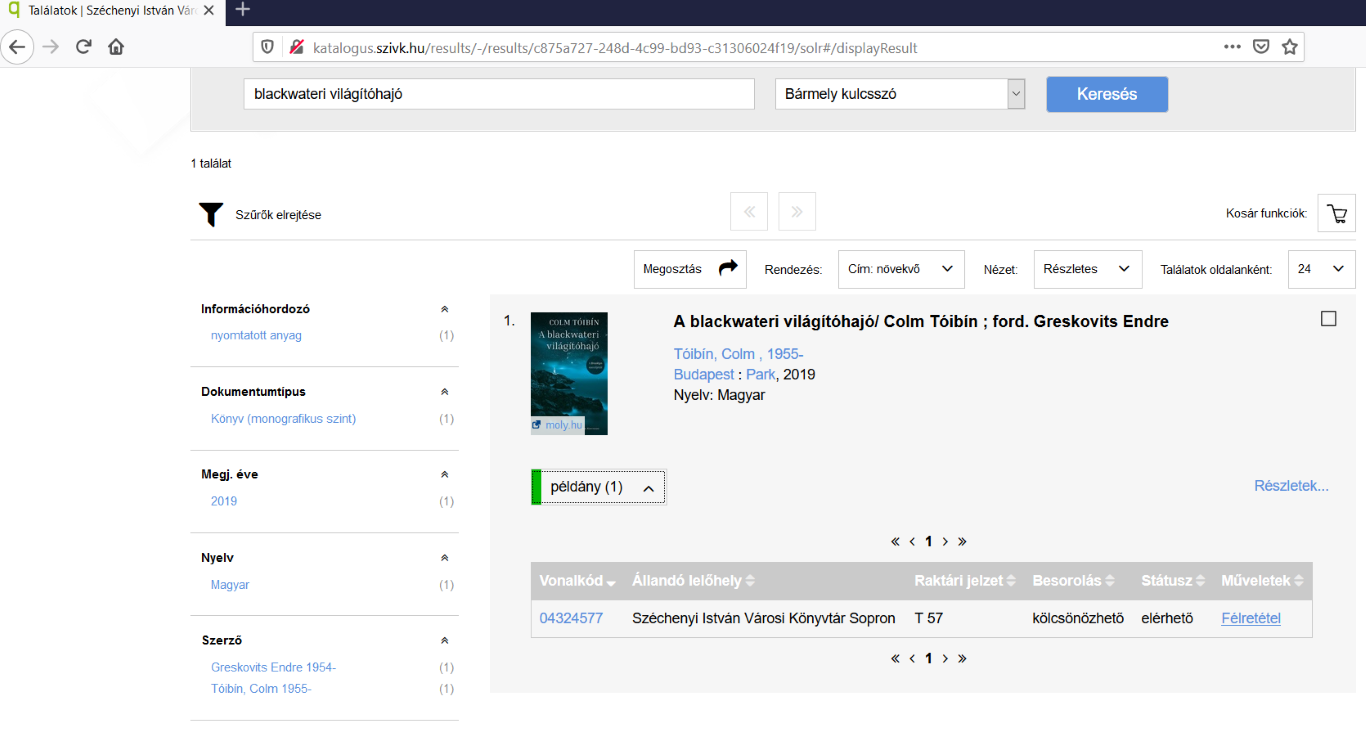1366x733 pixels.
Task: Collapse the Nyelv filter group
Action: (445, 558)
